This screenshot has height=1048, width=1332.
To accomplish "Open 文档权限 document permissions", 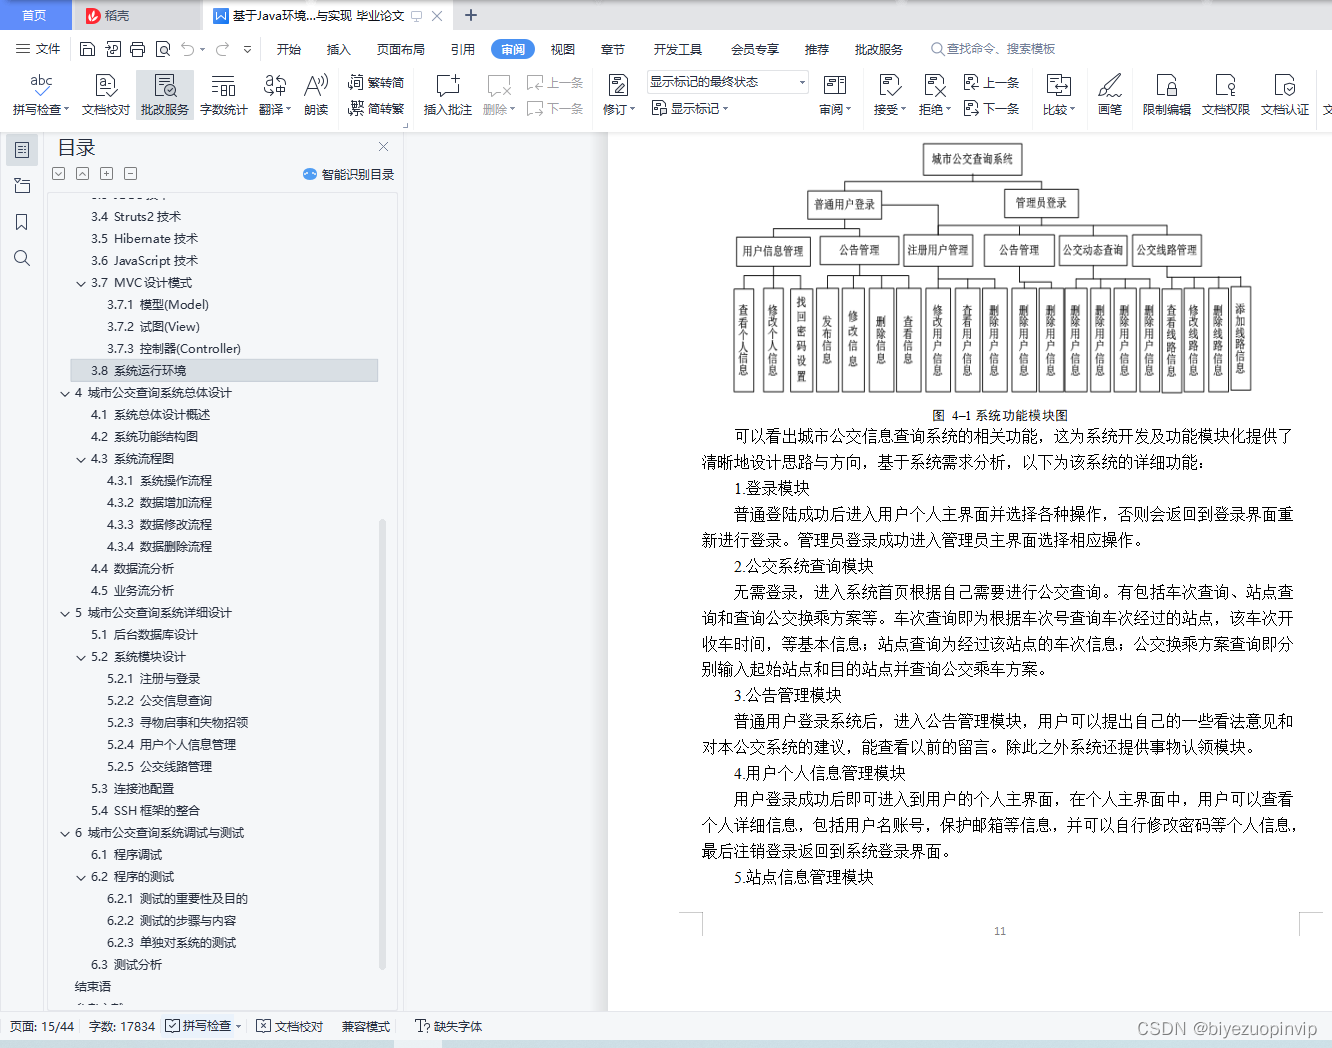I will coord(1226,95).
